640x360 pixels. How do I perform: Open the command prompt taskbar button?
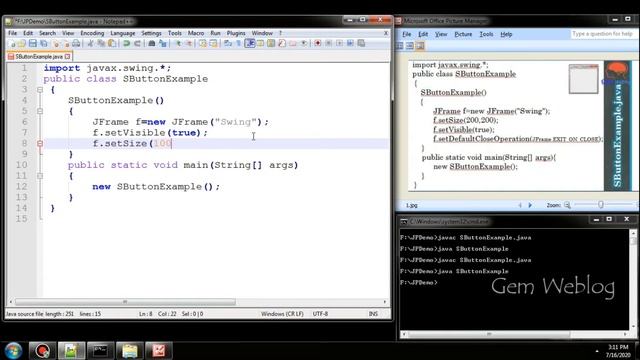100,351
